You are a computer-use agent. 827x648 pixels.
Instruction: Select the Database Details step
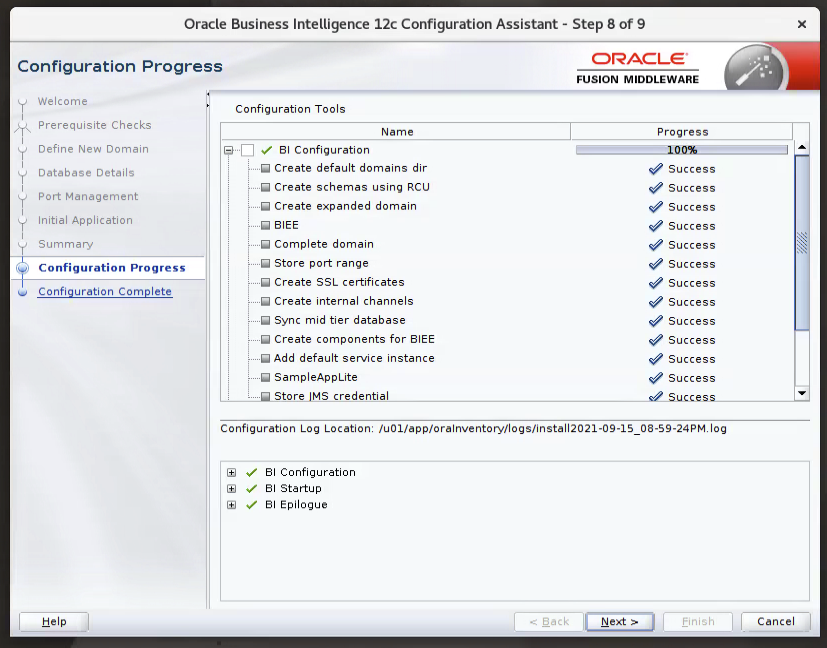click(86, 172)
